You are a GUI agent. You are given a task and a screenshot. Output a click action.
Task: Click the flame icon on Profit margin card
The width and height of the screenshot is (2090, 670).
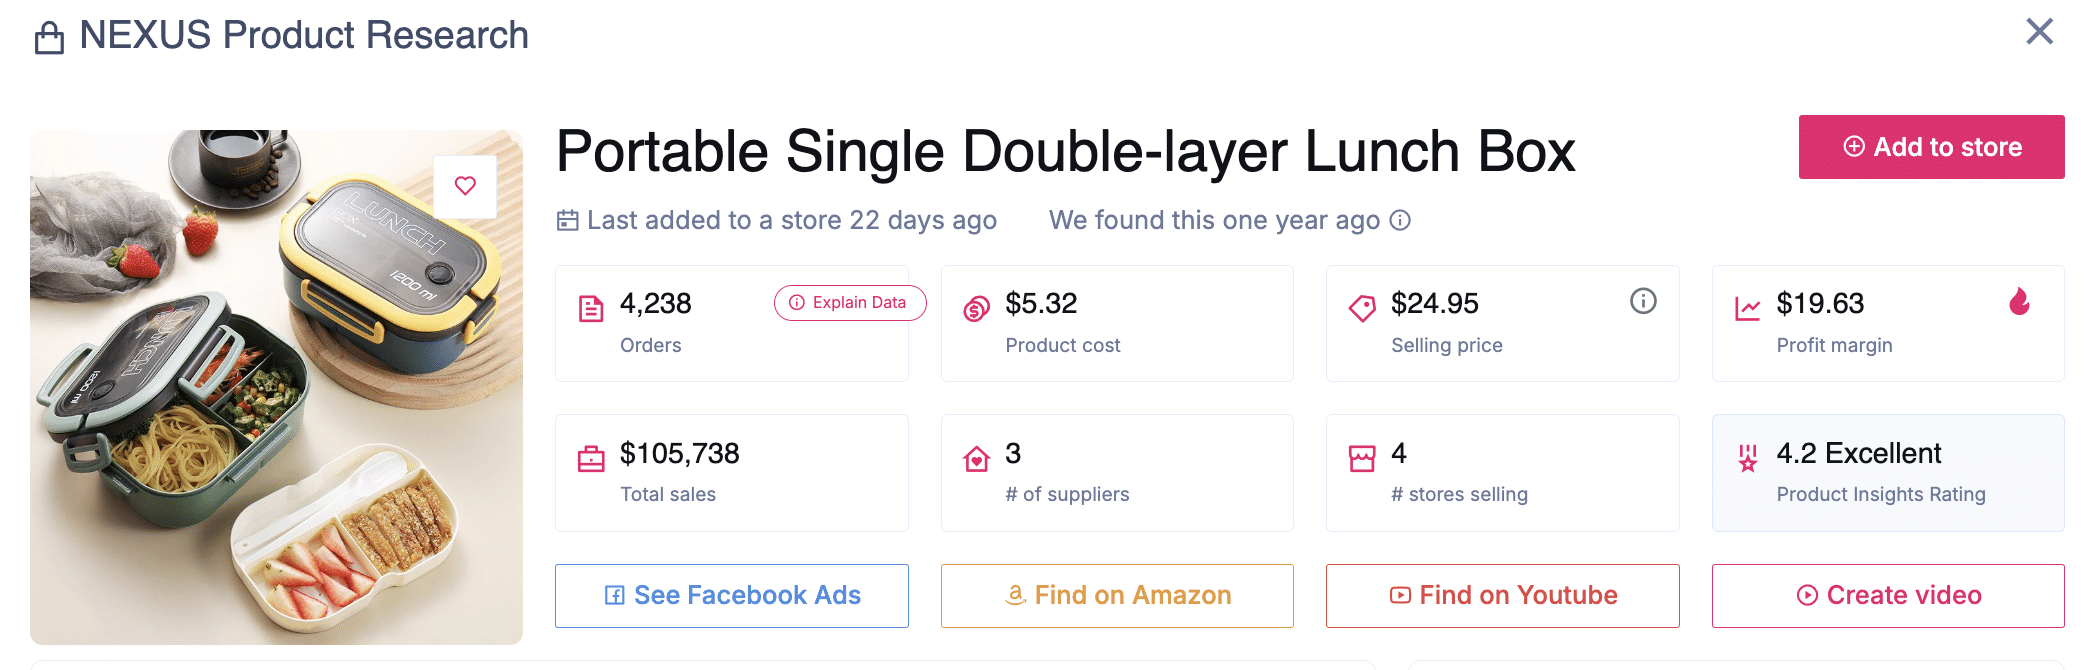pyautogui.click(x=2019, y=302)
